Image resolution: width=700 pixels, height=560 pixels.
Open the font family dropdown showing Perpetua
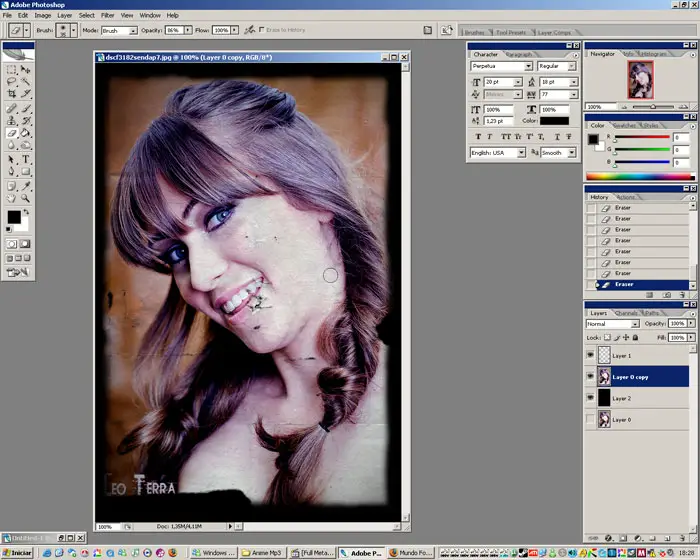[x=499, y=67]
